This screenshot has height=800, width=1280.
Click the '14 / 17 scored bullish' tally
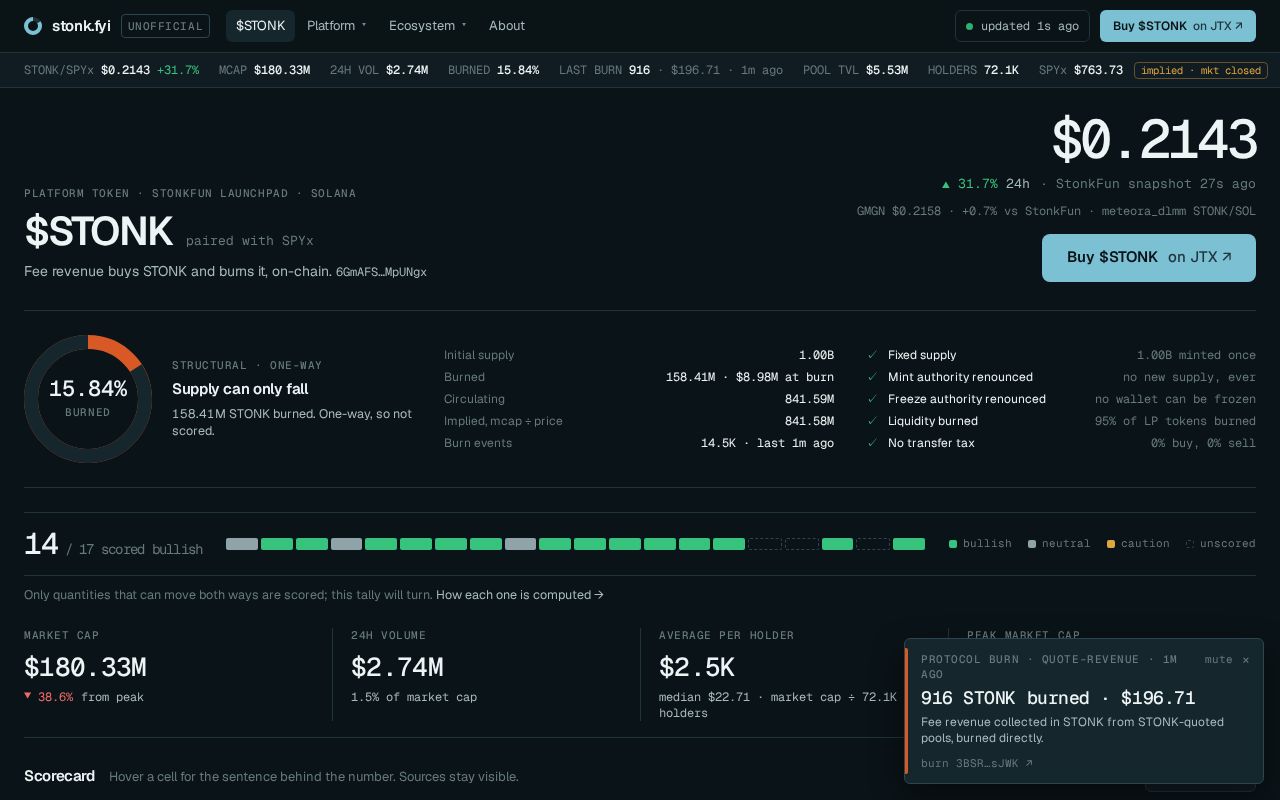tap(113, 545)
